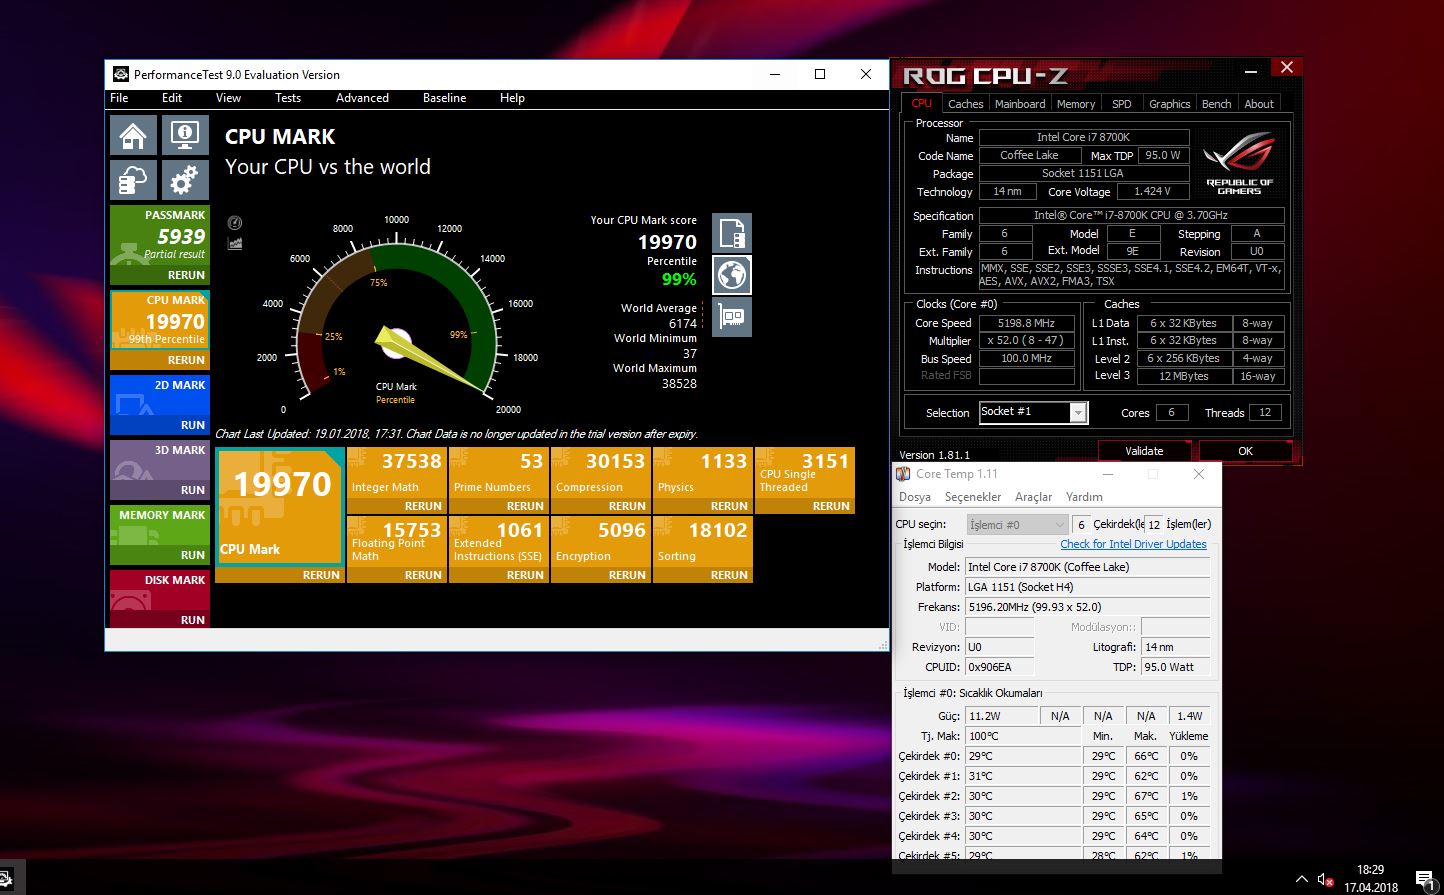The image size is (1444, 895).
Task: Open the File menu in PerformanceTest
Action: (x=119, y=98)
